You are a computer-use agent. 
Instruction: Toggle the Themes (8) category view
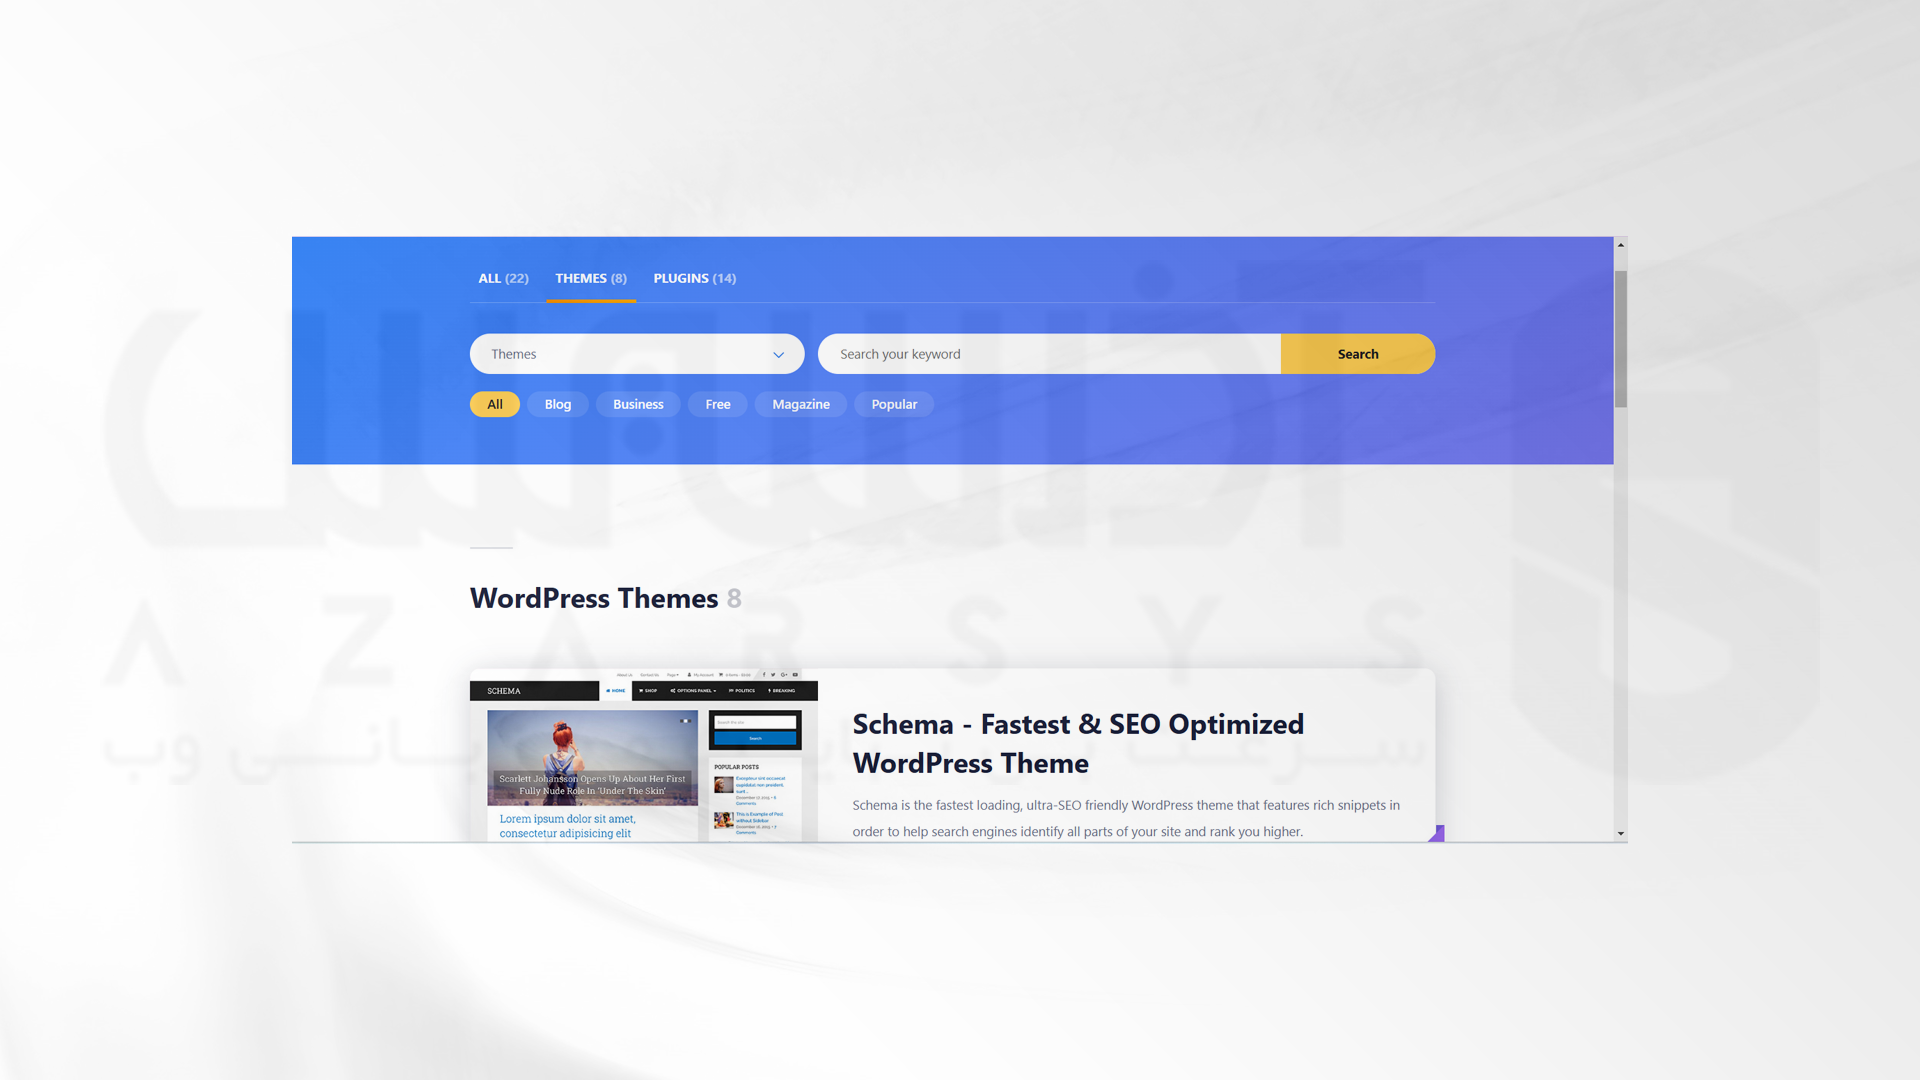pyautogui.click(x=591, y=277)
